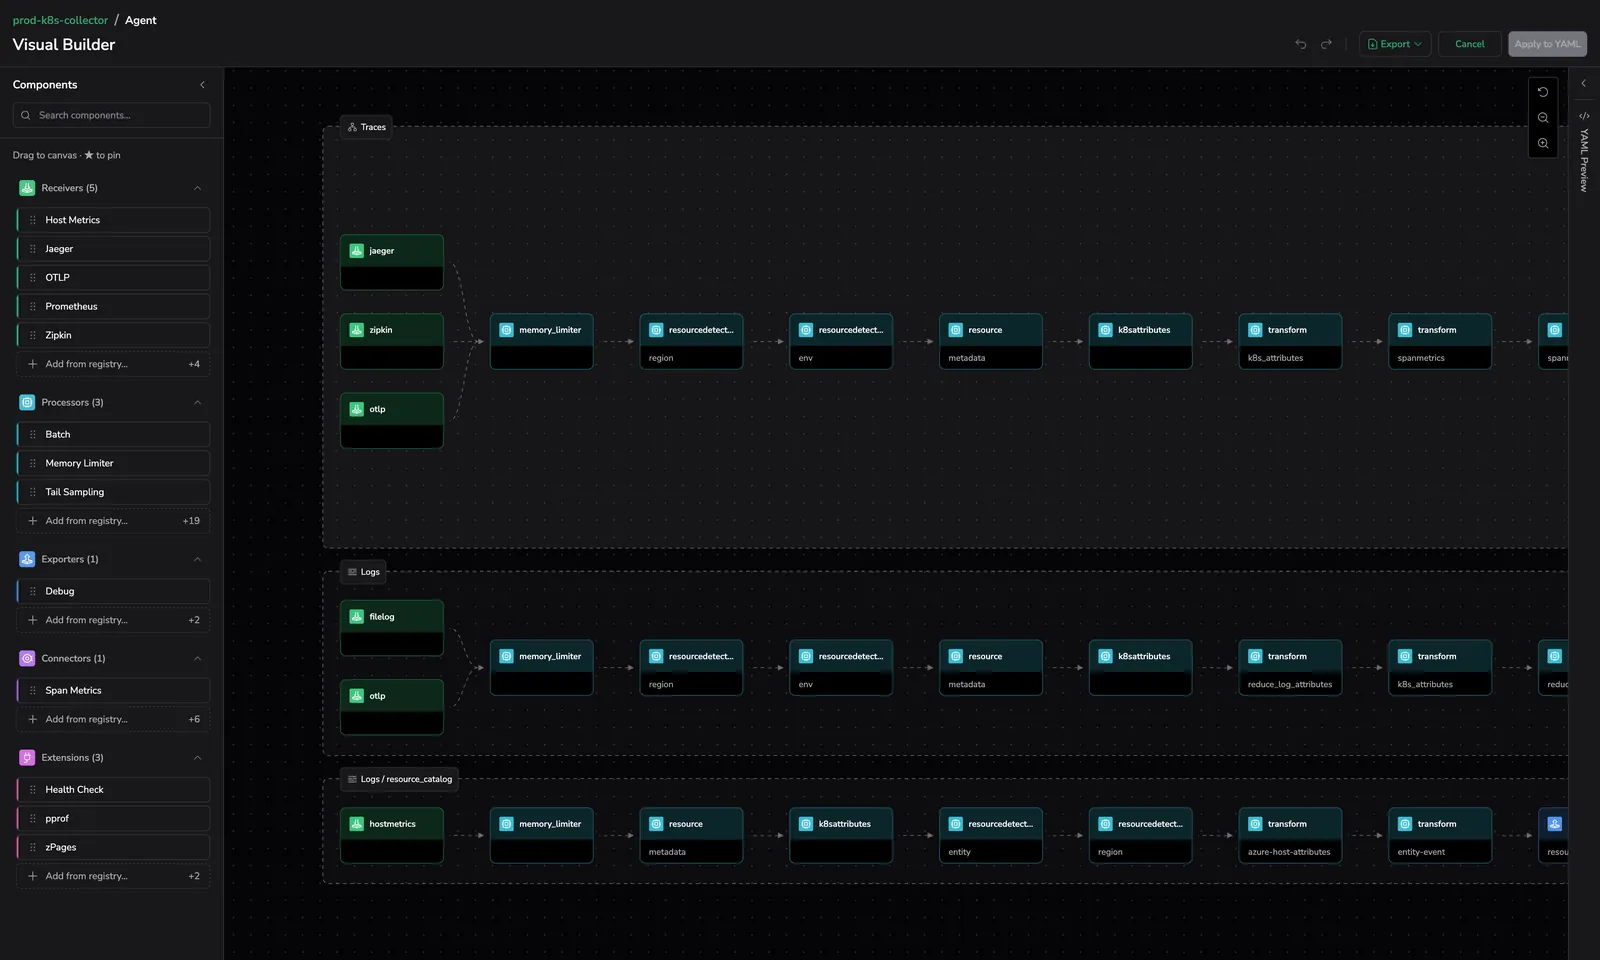The width and height of the screenshot is (1600, 960).
Task: Click the Connectors category icon
Action: pyautogui.click(x=27, y=658)
